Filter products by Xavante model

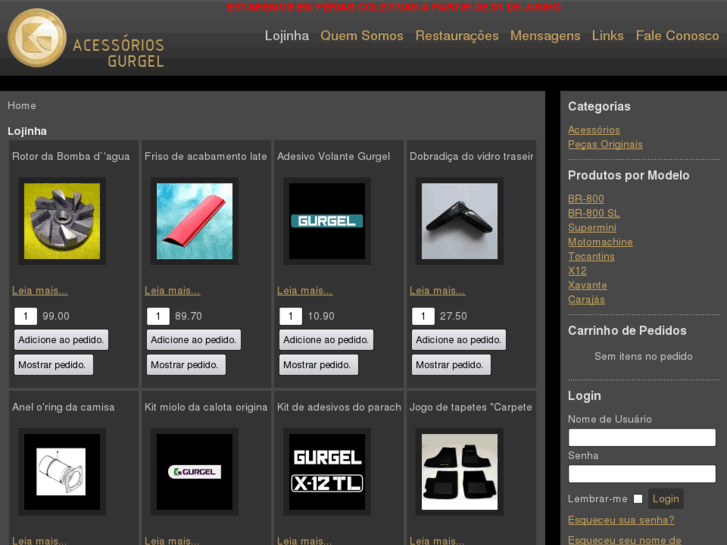pos(587,285)
